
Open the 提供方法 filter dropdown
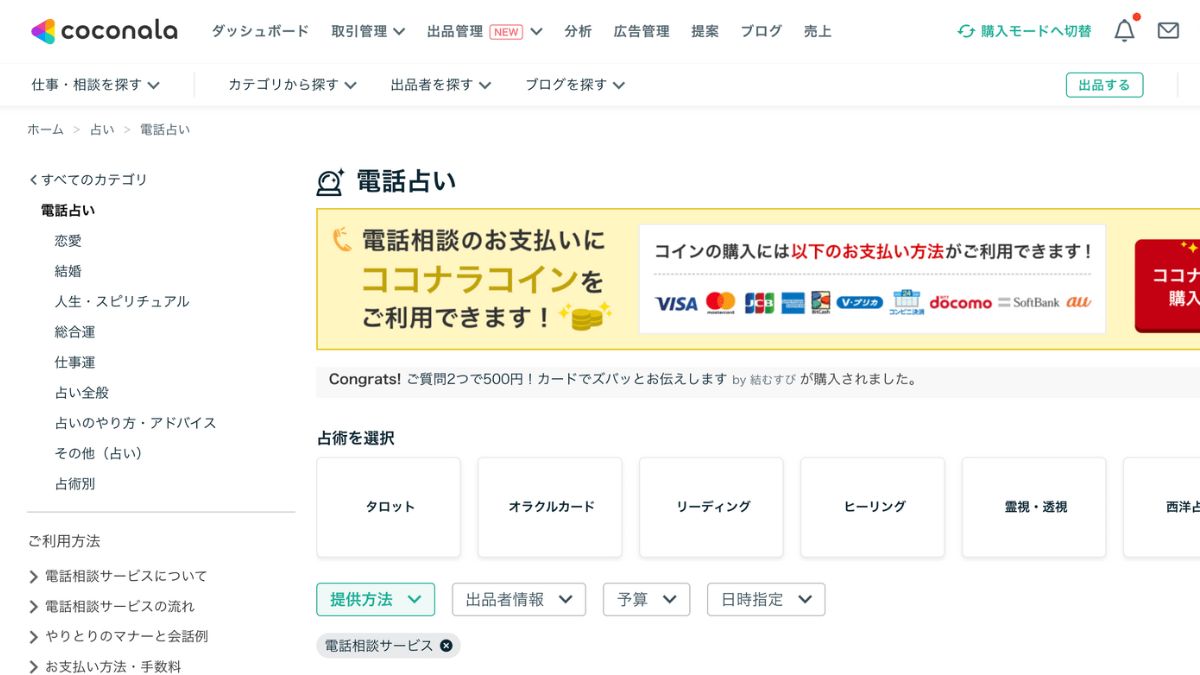pos(376,599)
